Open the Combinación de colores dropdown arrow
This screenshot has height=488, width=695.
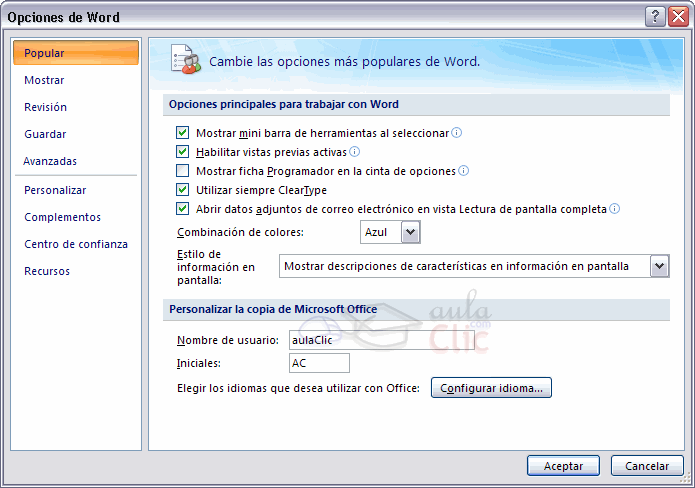[410, 232]
